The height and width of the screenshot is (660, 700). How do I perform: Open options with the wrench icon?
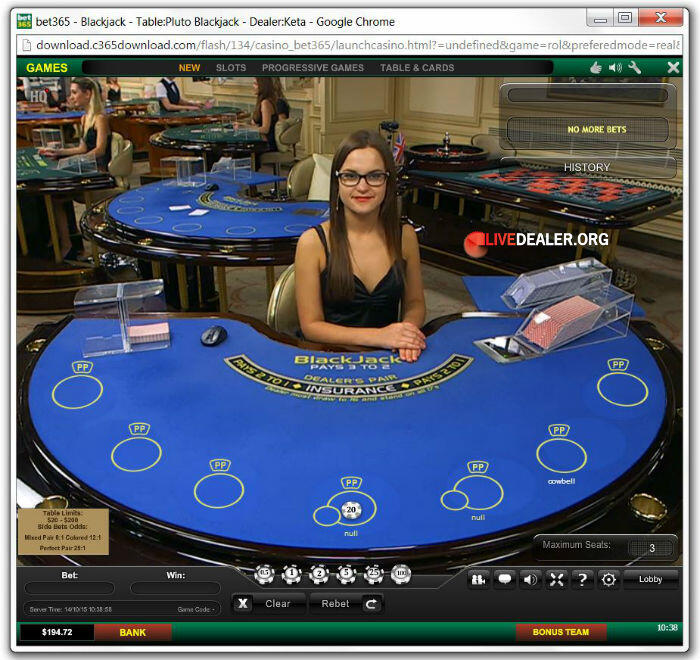pos(634,67)
